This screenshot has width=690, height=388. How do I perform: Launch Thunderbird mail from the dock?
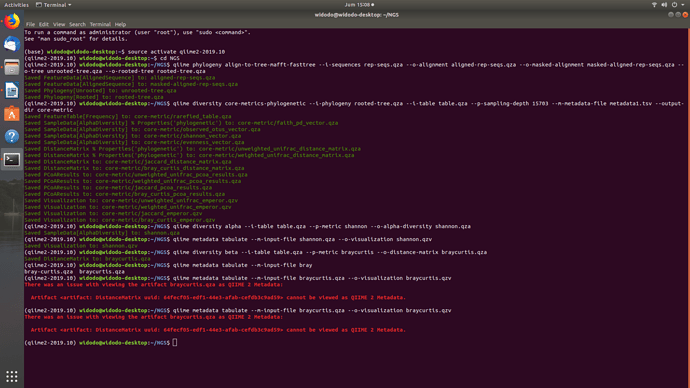pyautogui.click(x=12, y=44)
